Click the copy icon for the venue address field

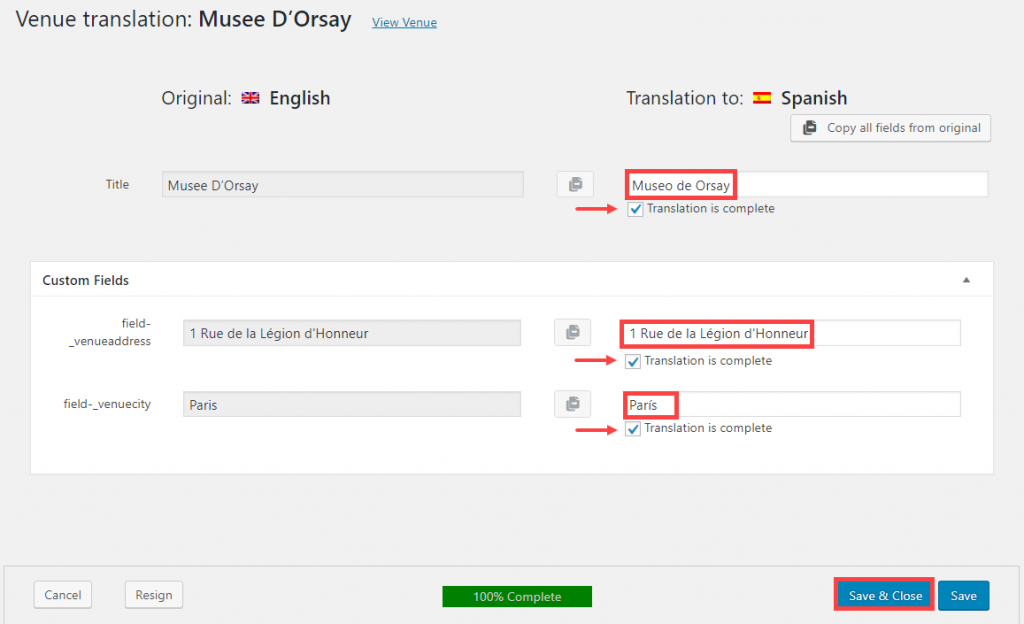click(573, 332)
